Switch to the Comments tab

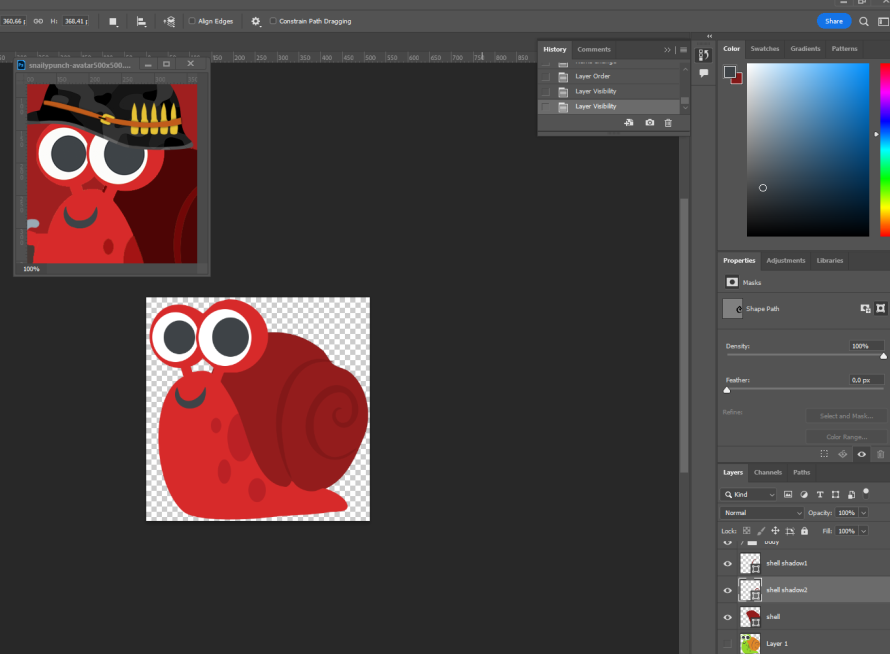point(594,49)
